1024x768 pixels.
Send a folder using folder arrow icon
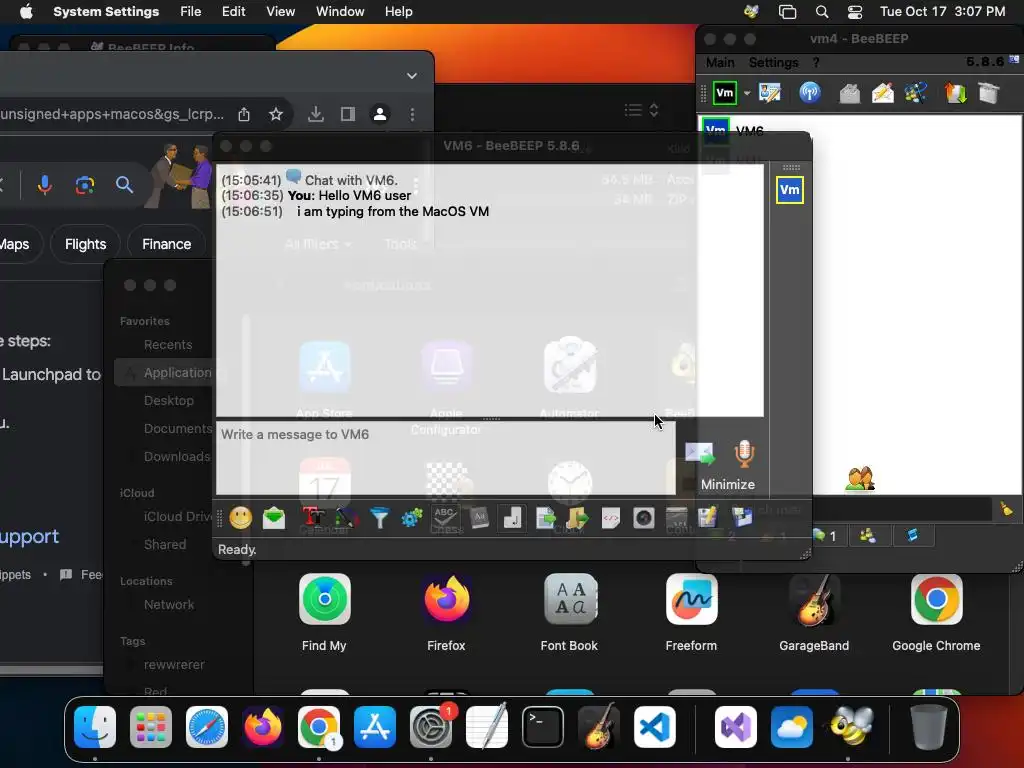pos(577,518)
